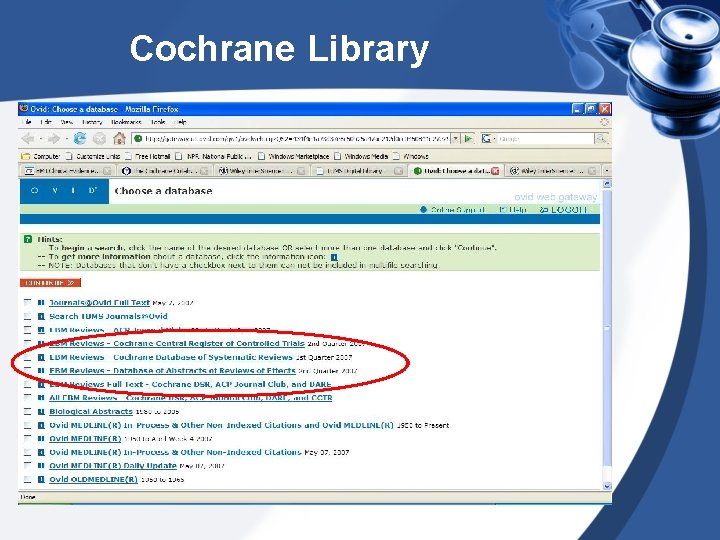Open the search engine selector dropdown
Viewport: 720px width, 540px height.
[488, 138]
